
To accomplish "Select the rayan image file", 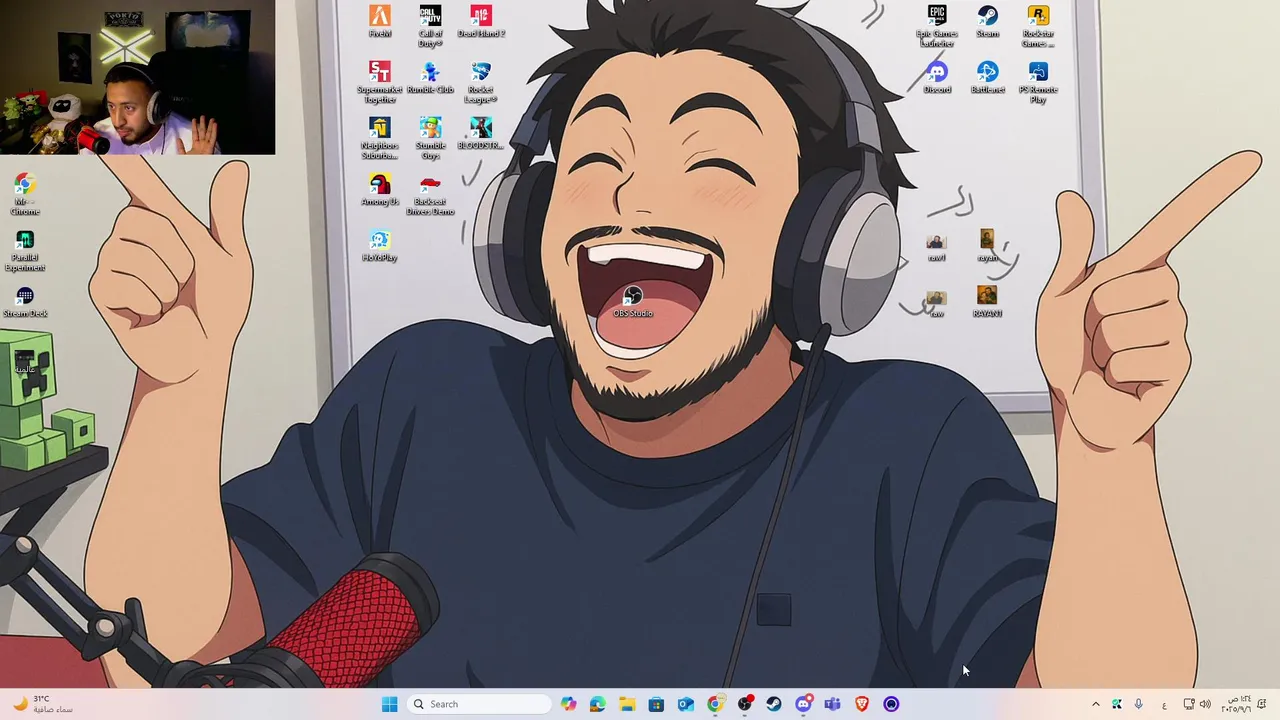I will pos(987,246).
